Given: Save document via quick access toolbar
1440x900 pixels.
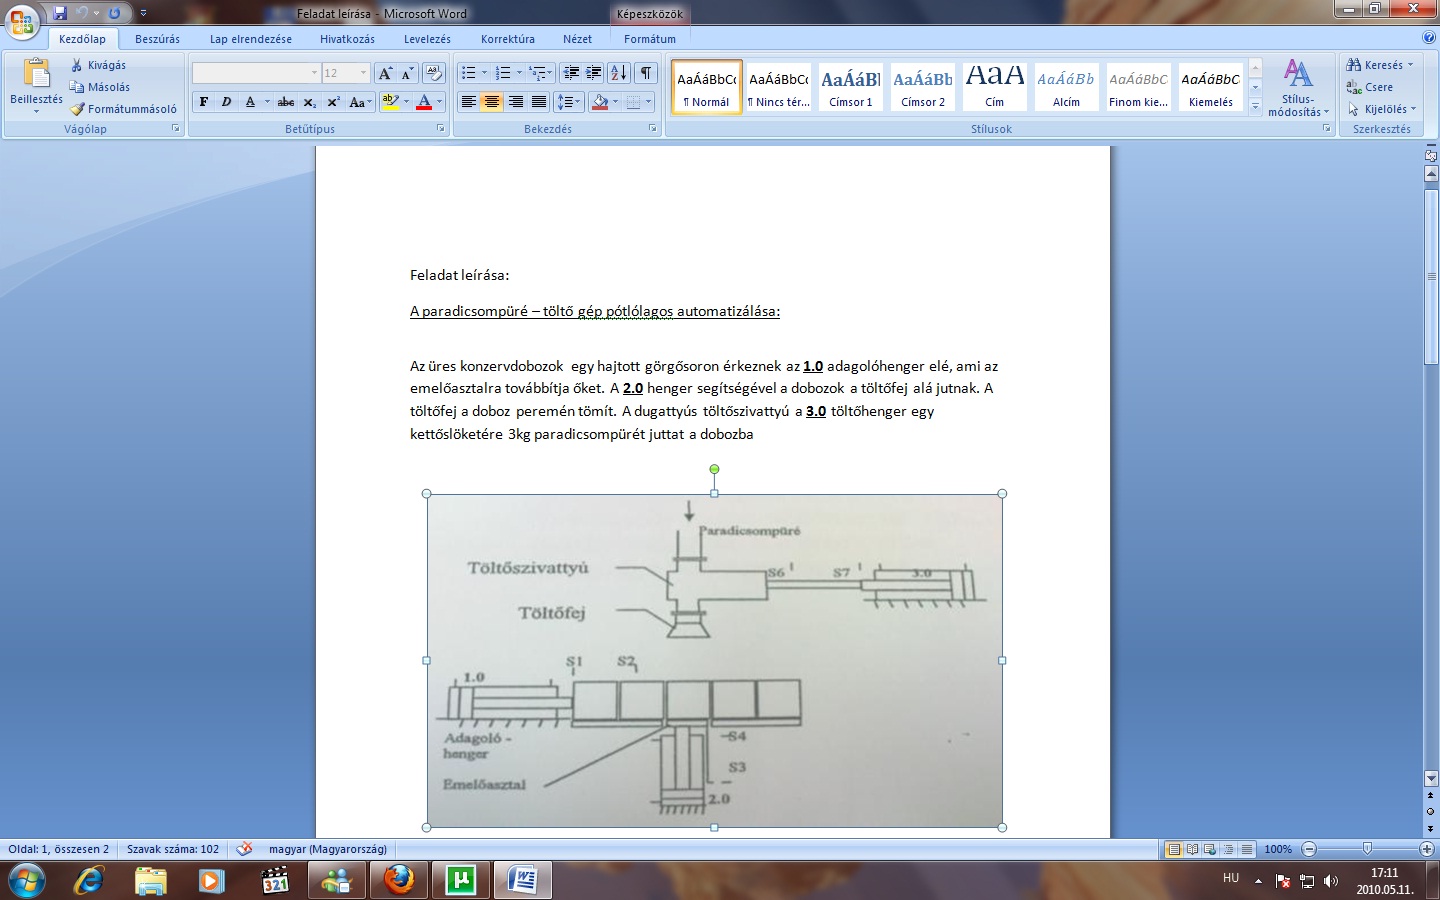Looking at the screenshot, I should pyautogui.click(x=60, y=13).
